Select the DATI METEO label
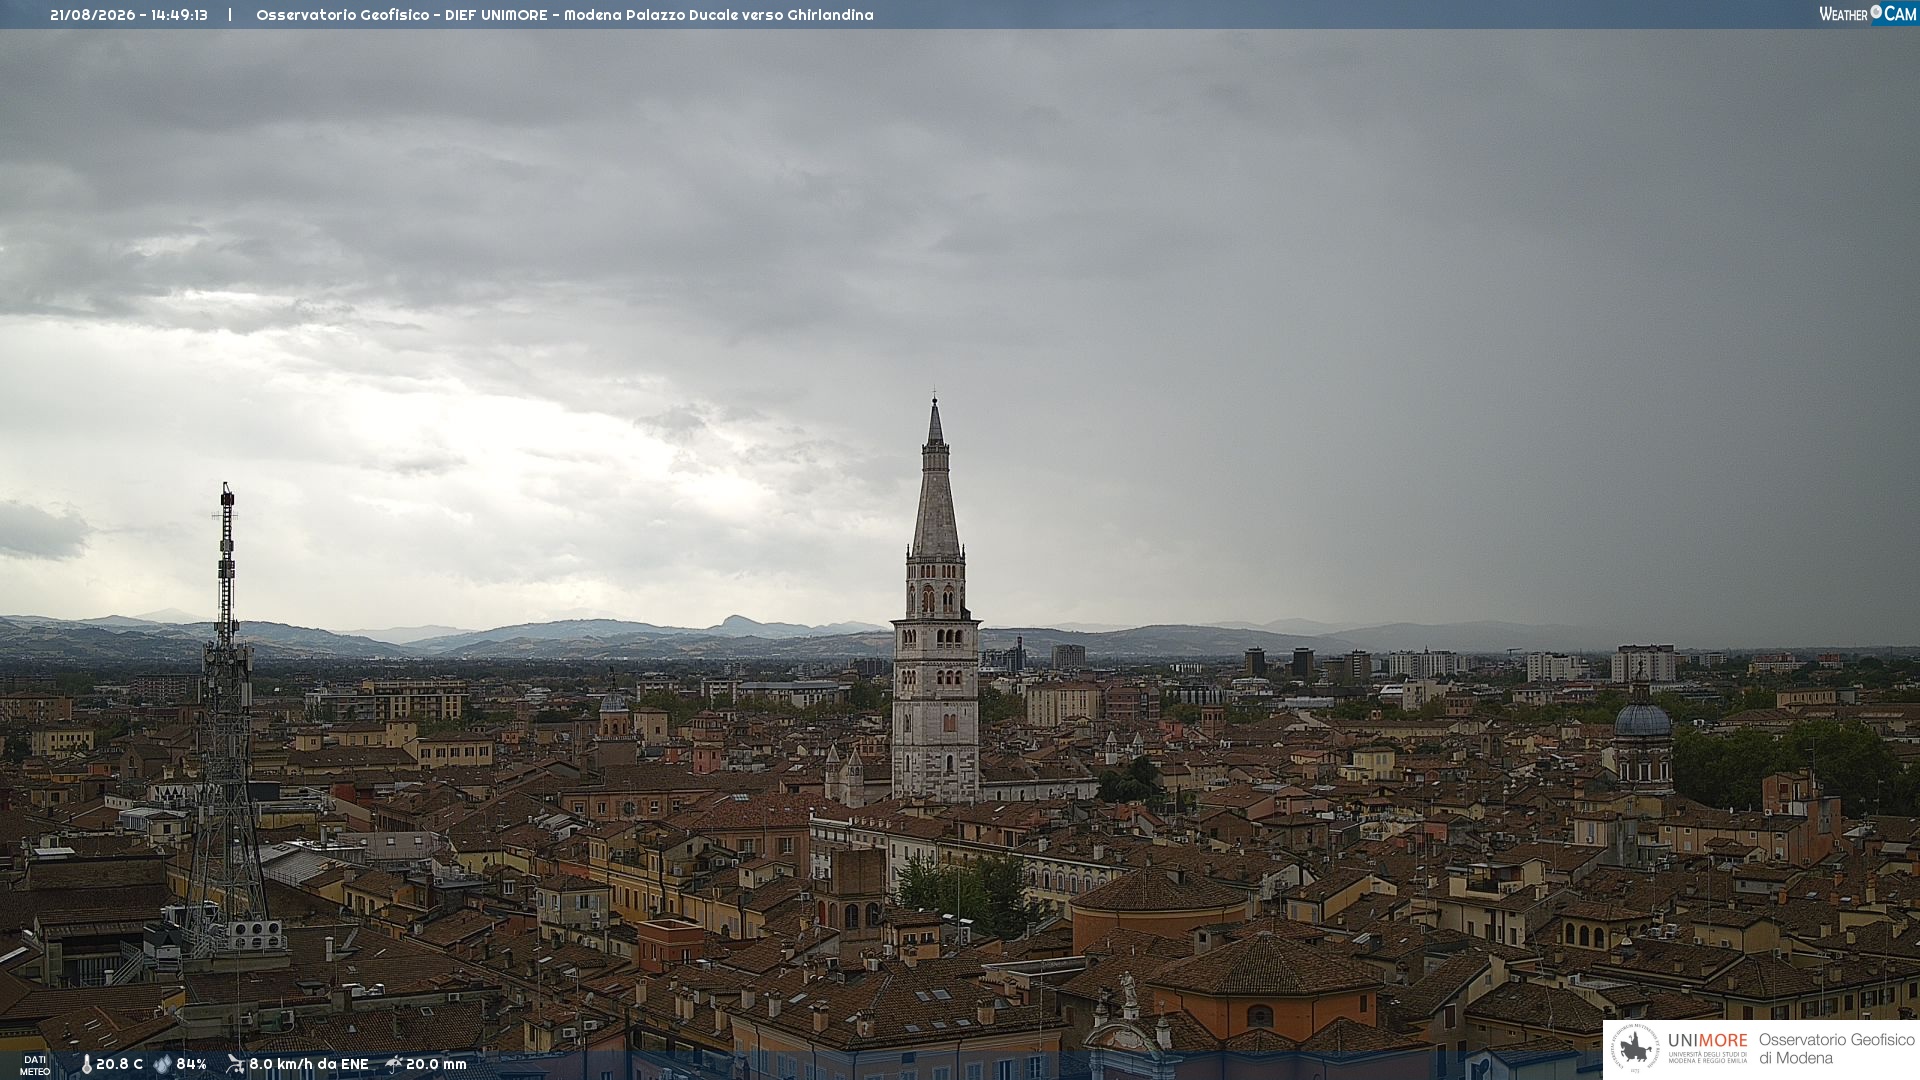Screen dimensions: 1920x1080 pyautogui.click(x=35, y=1065)
